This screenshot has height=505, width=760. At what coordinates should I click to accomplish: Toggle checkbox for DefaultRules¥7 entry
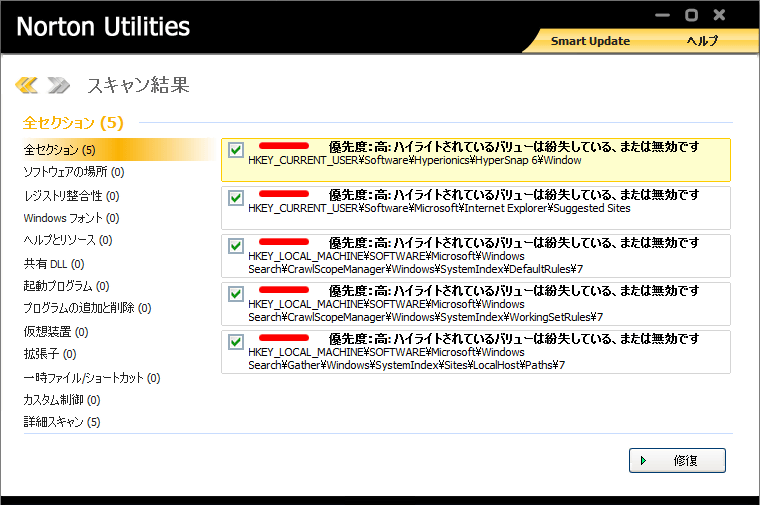[x=236, y=246]
